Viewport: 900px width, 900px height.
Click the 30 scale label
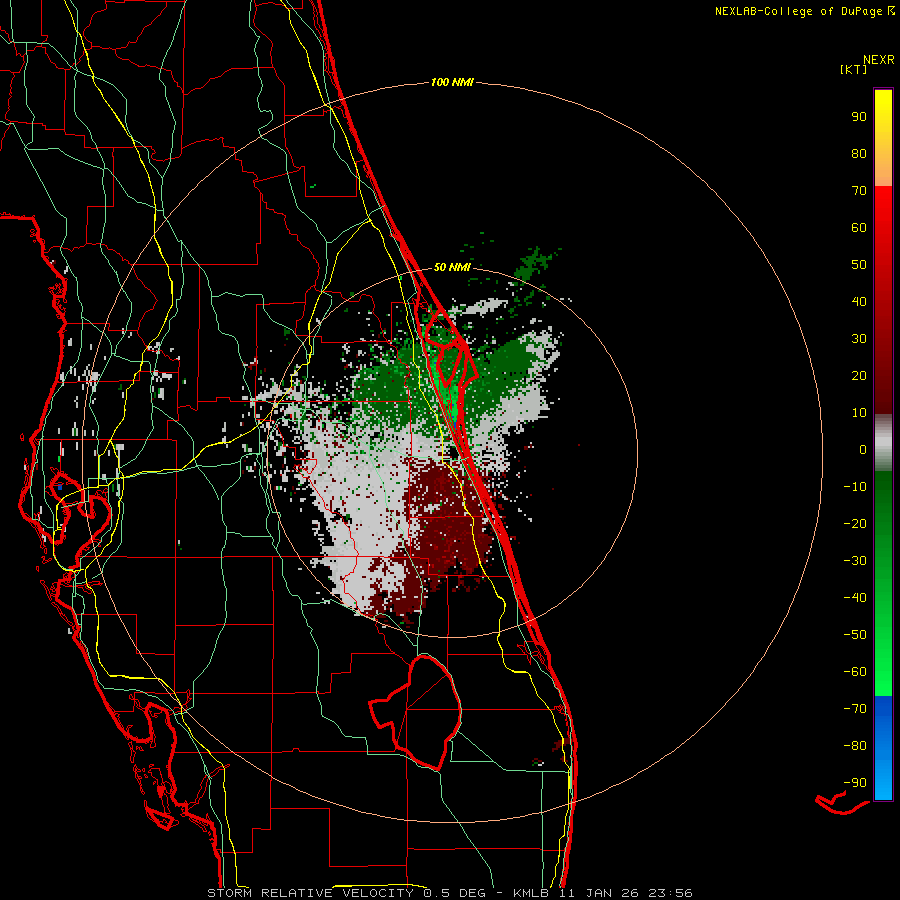coord(859,339)
